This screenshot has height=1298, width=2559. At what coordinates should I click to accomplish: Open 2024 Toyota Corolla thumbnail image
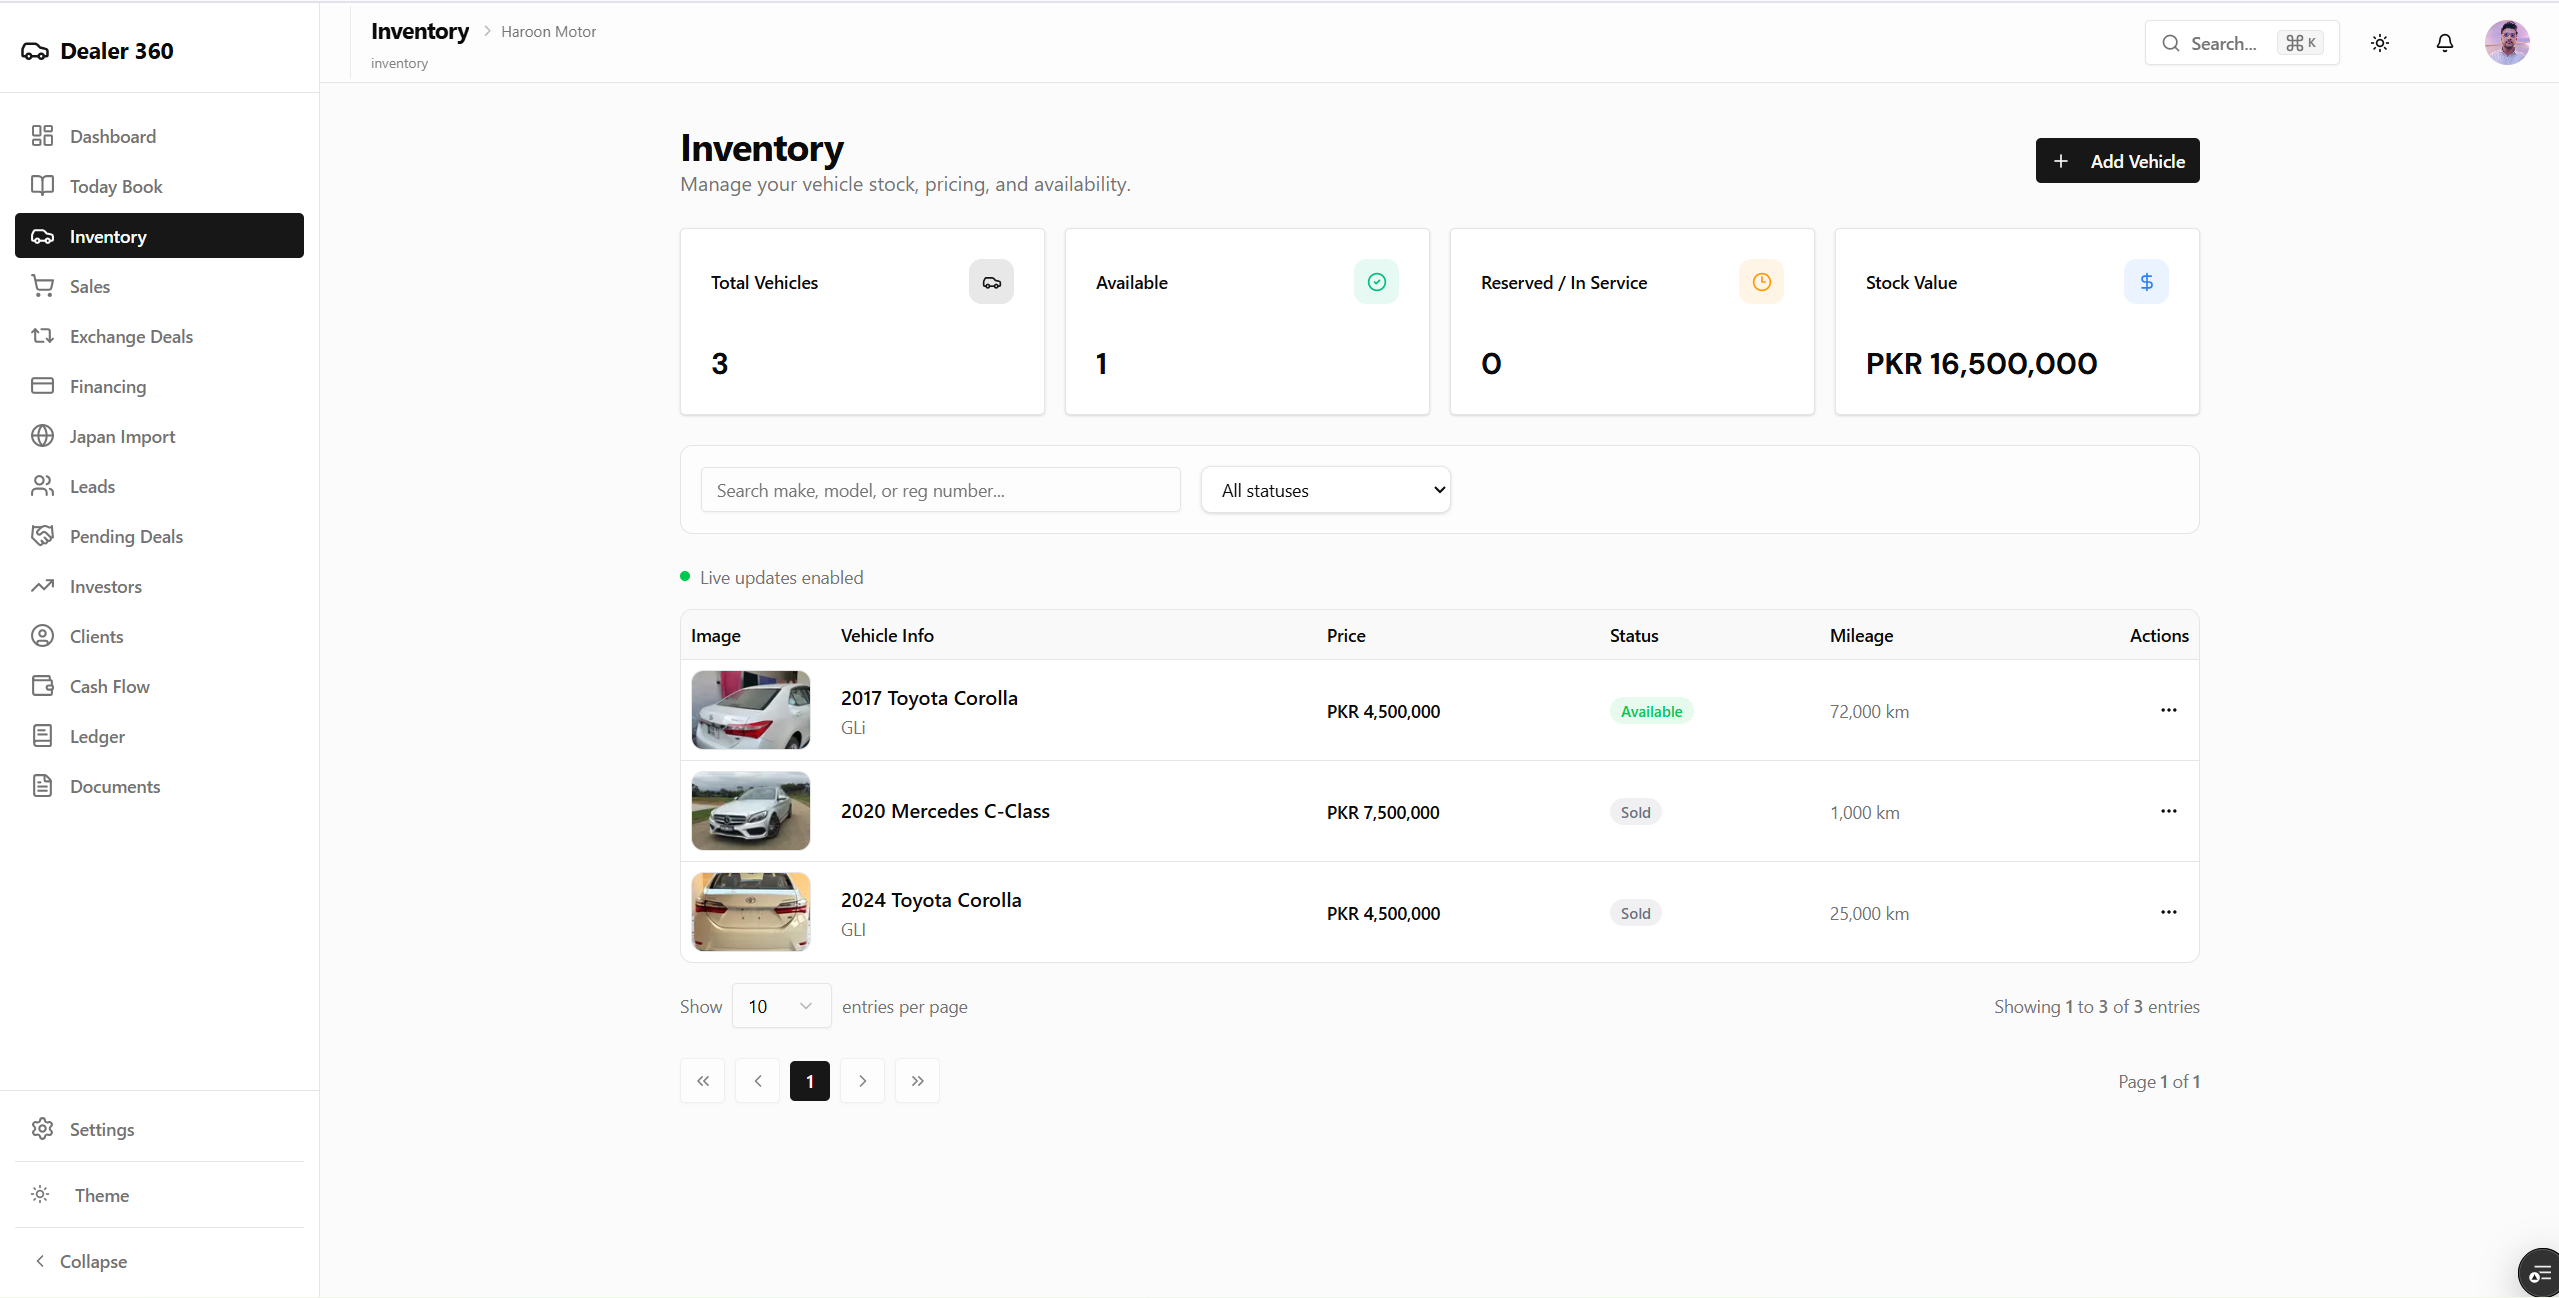(x=750, y=912)
